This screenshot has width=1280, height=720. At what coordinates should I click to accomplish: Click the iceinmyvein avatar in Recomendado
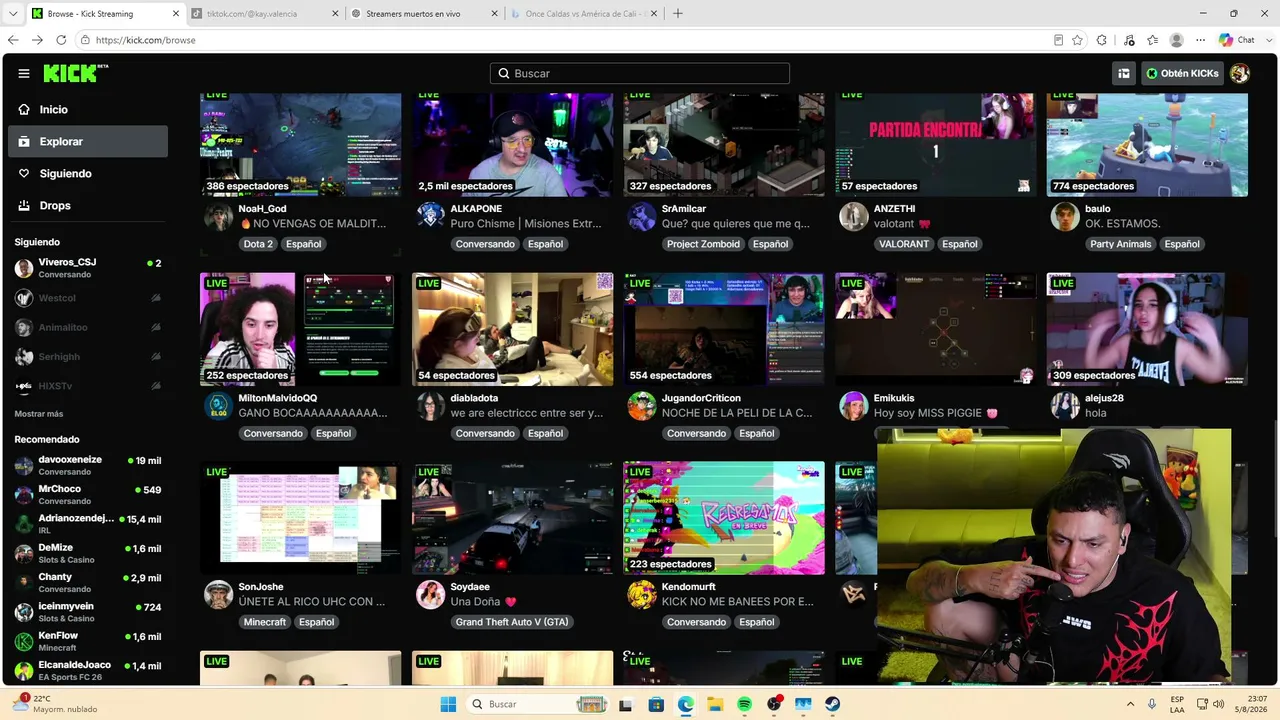[24, 612]
